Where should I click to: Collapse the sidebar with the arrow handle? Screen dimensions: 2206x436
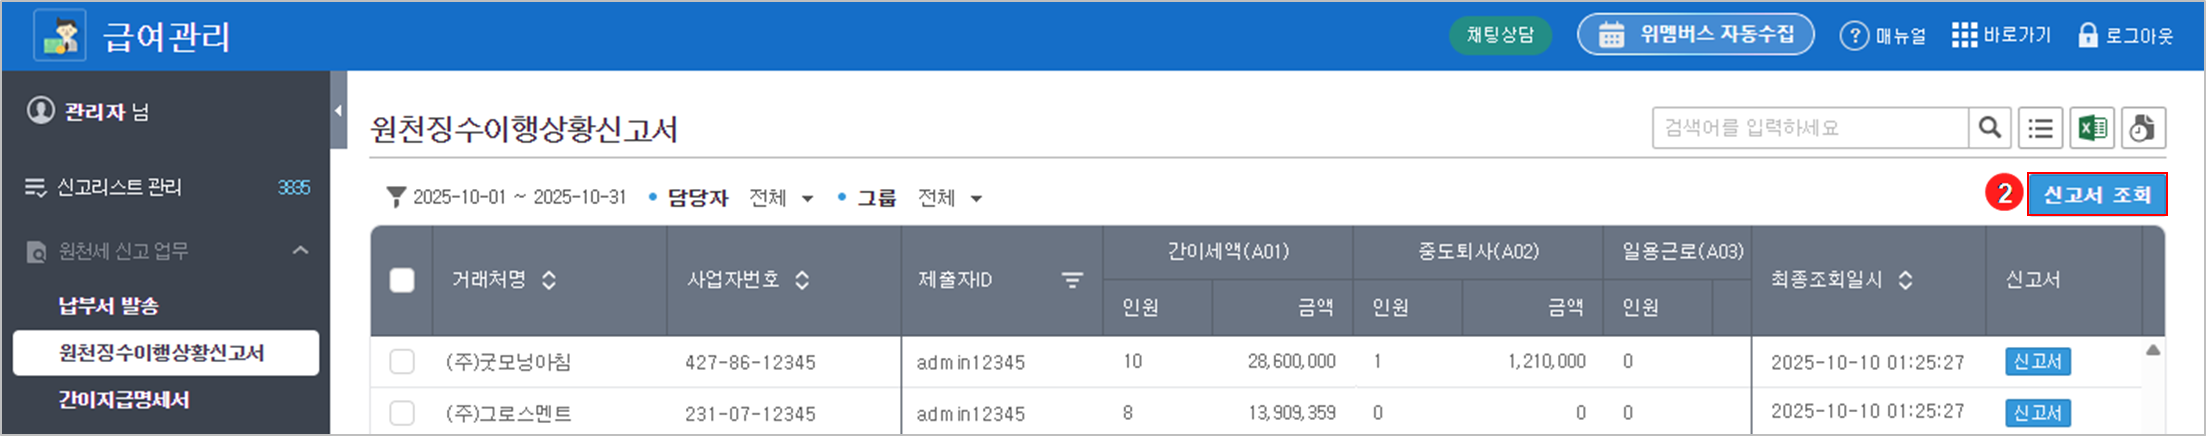[338, 111]
